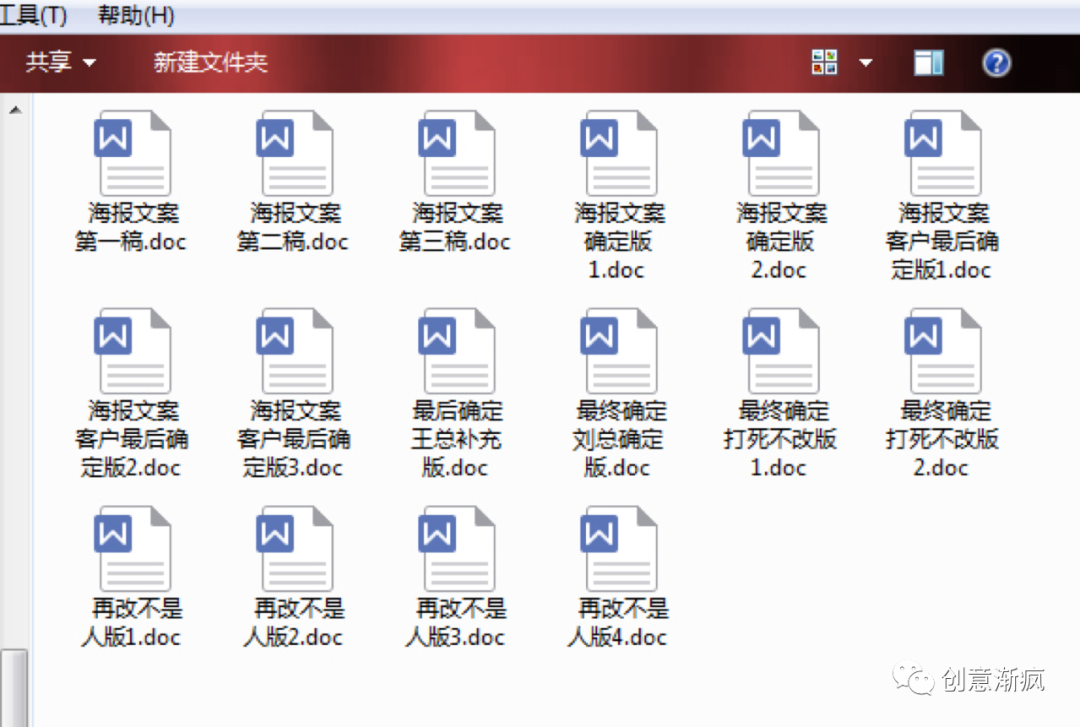This screenshot has height=727, width=1080.
Task: Click the change view icon
Action: tap(824, 63)
